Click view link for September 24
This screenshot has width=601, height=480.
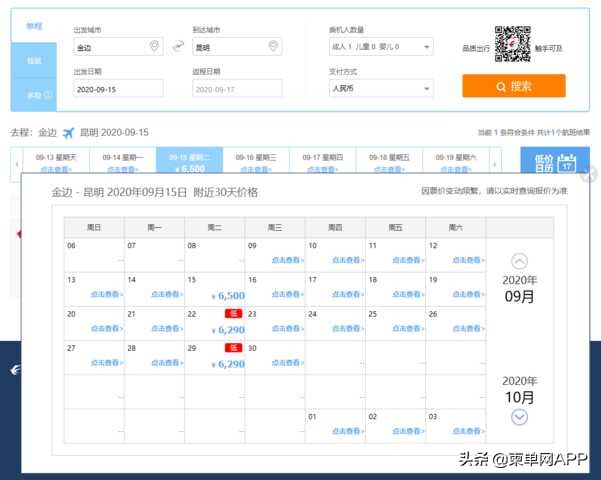[x=348, y=329]
